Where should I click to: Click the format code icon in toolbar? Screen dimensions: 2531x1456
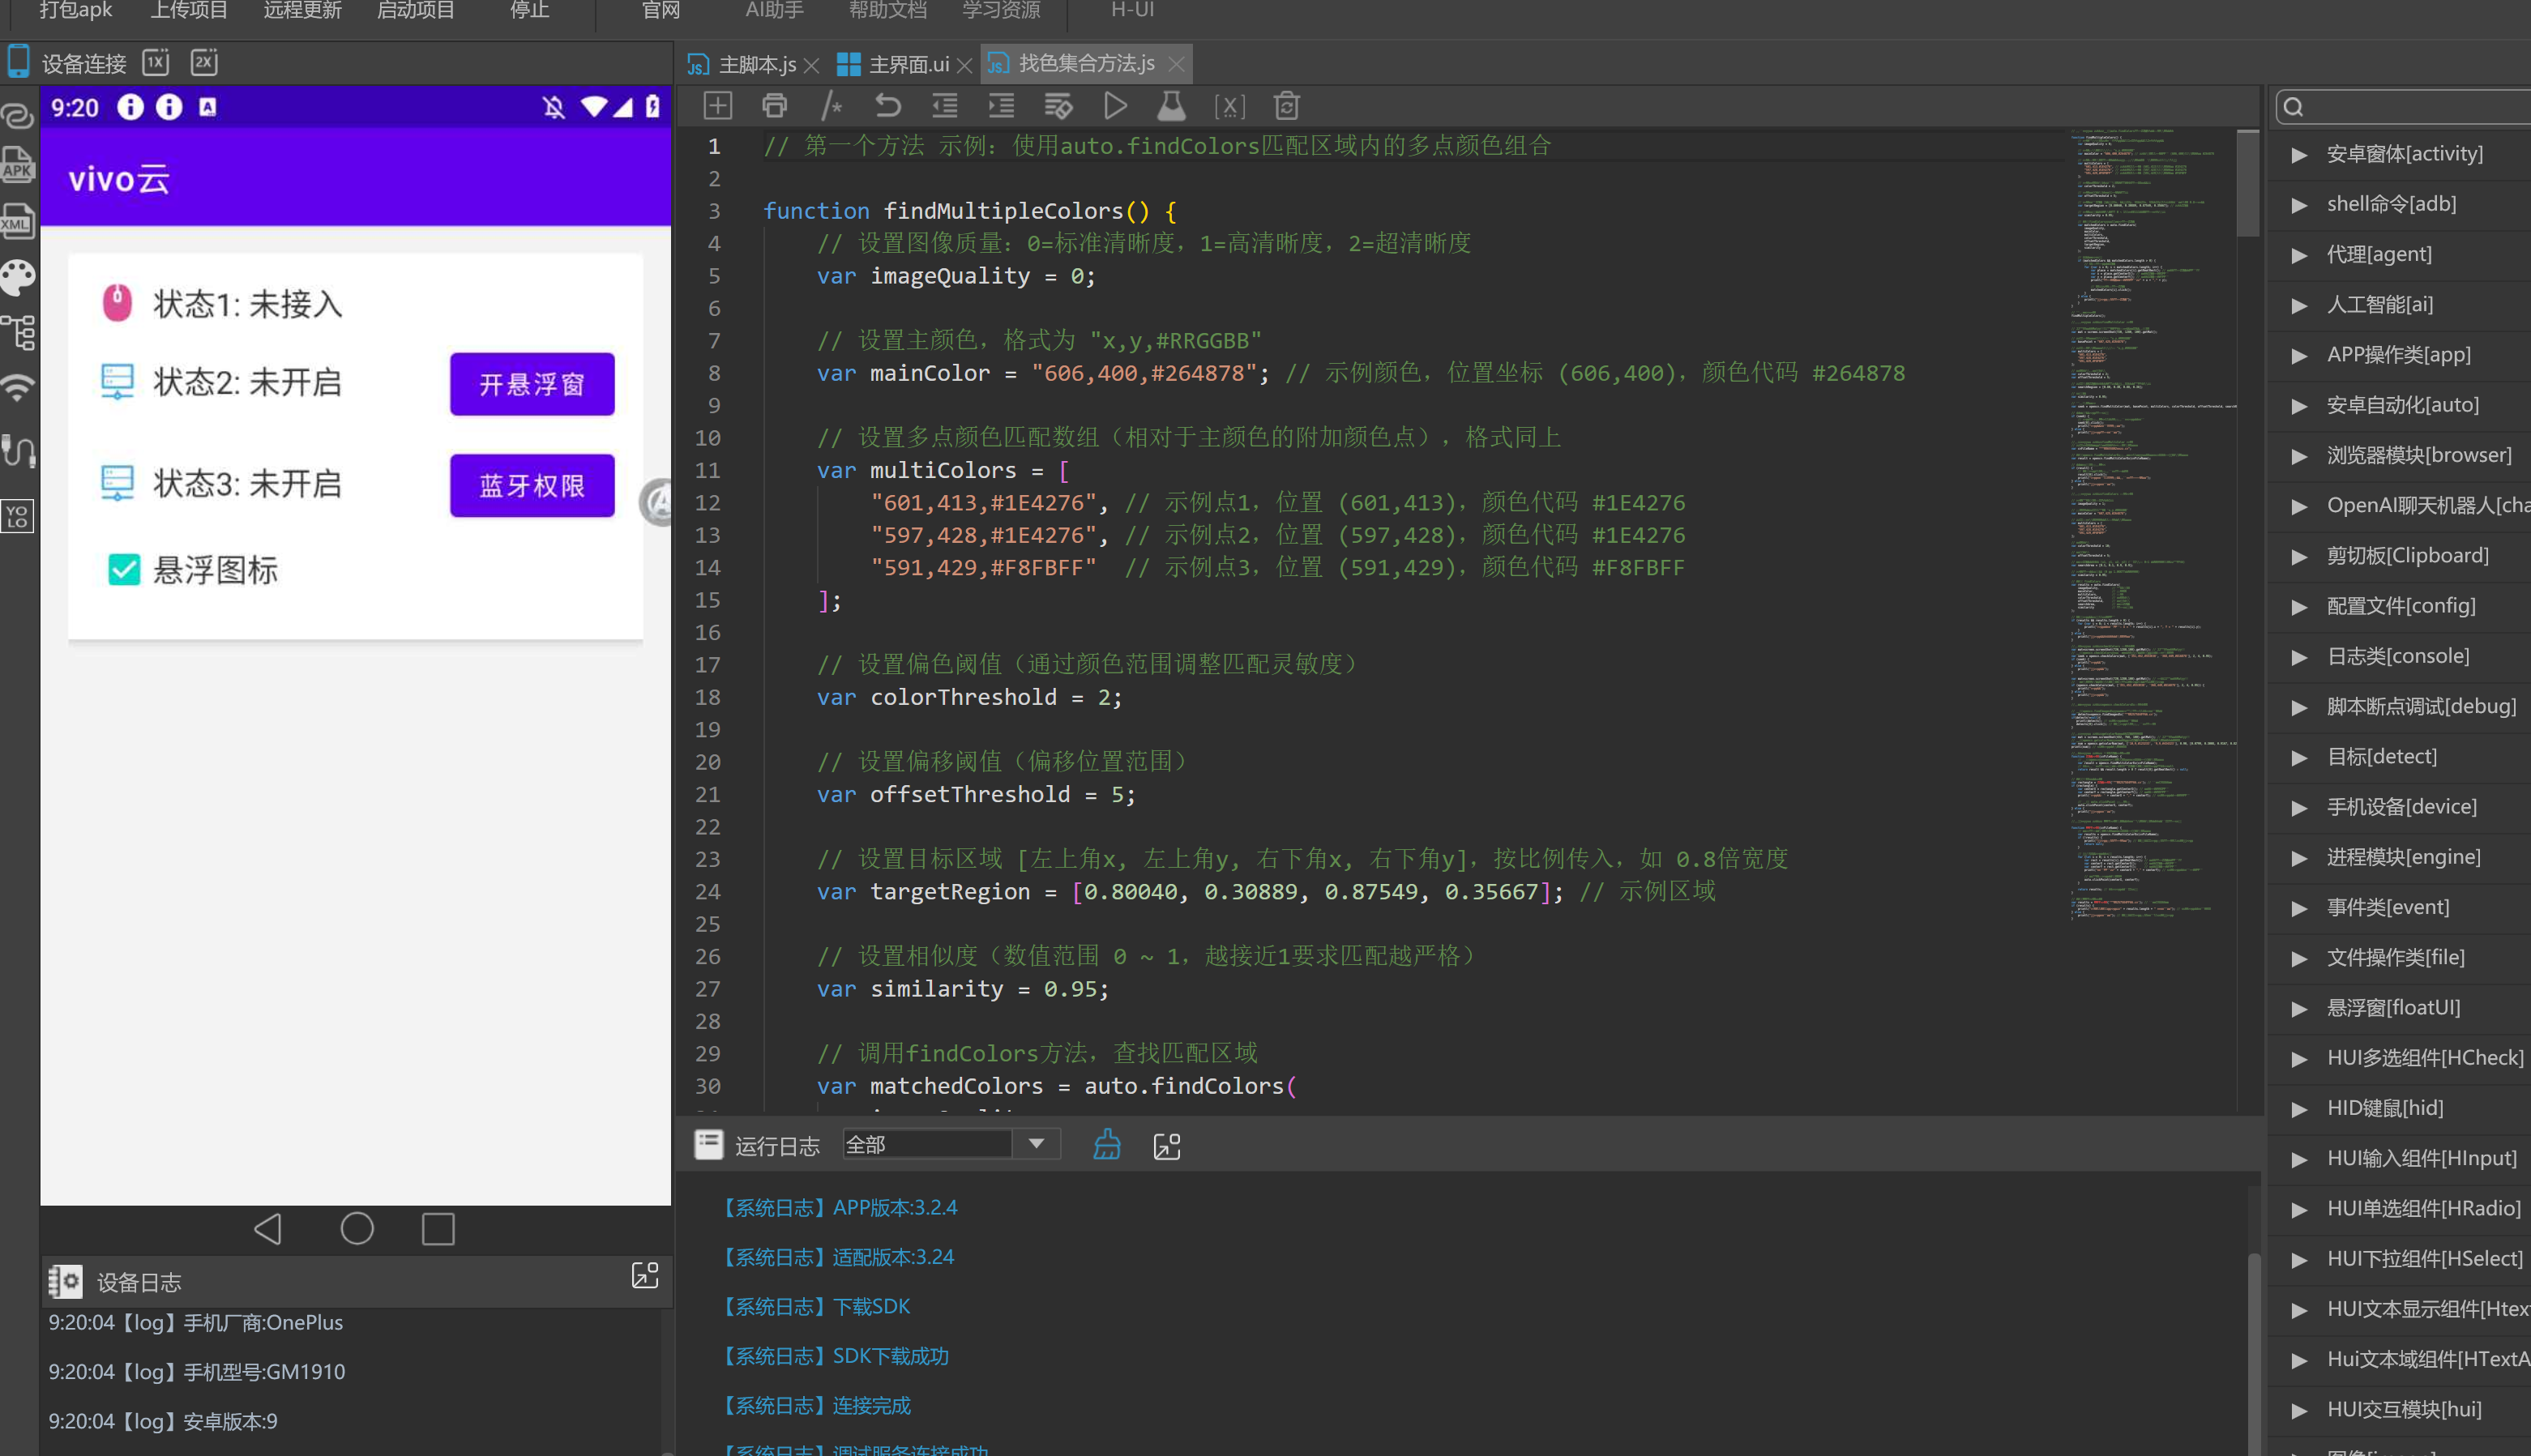coord(1058,105)
